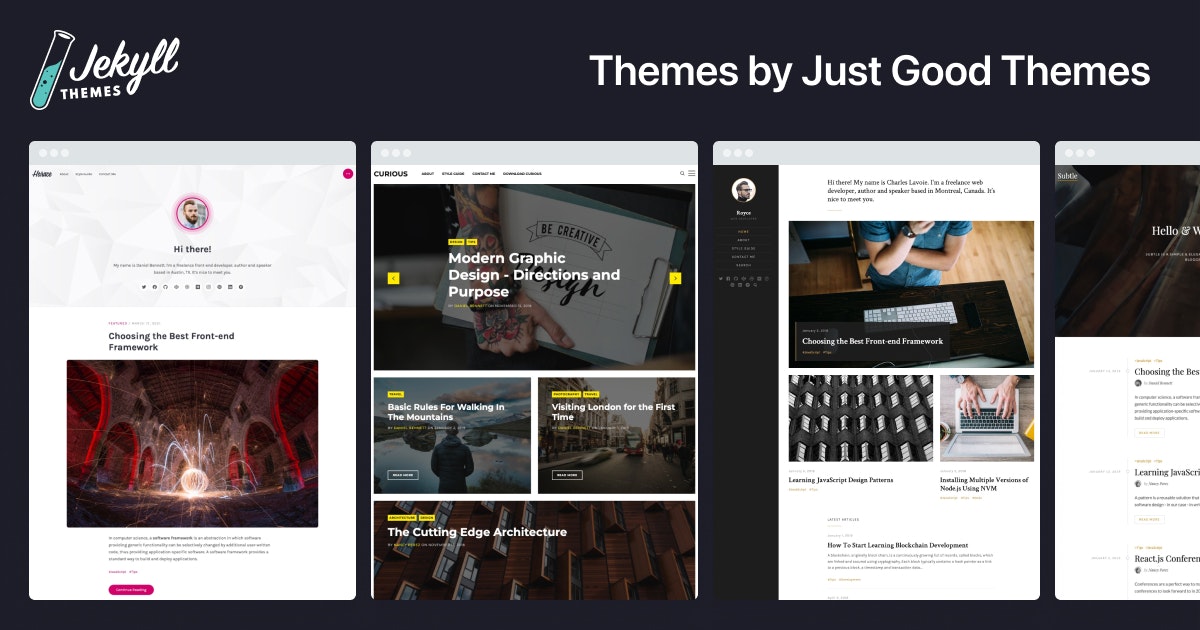Open 'DOWNLOAD CURIOUS' in the Curious menu
Image resolution: width=1200 pixels, height=630 pixels.
click(x=523, y=174)
